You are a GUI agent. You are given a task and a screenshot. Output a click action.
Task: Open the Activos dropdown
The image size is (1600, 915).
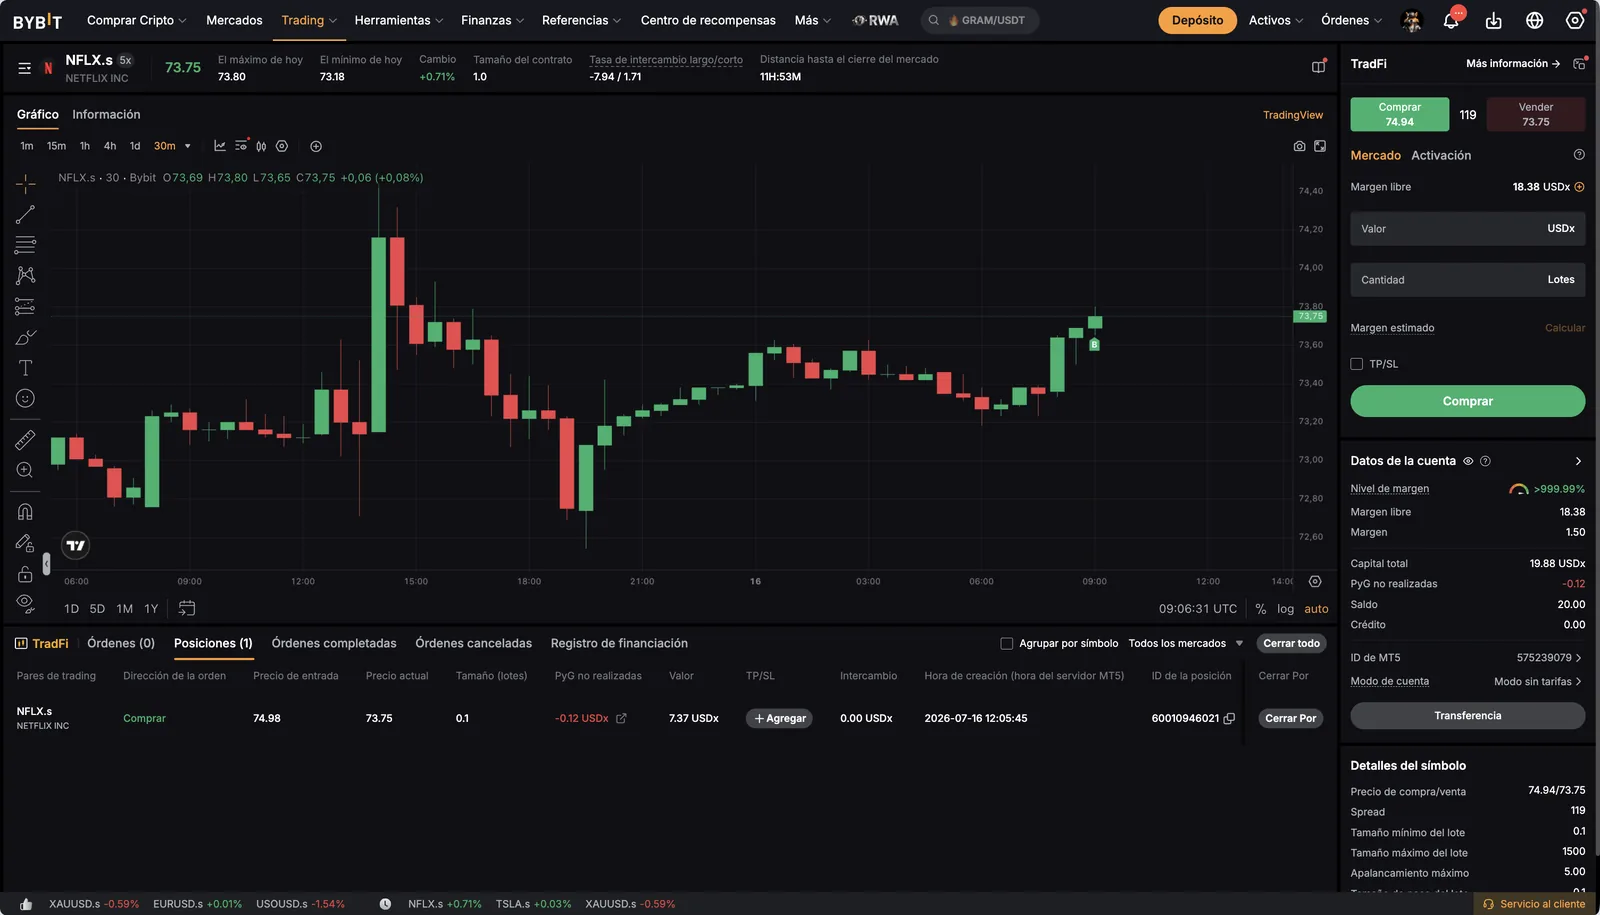click(1276, 20)
